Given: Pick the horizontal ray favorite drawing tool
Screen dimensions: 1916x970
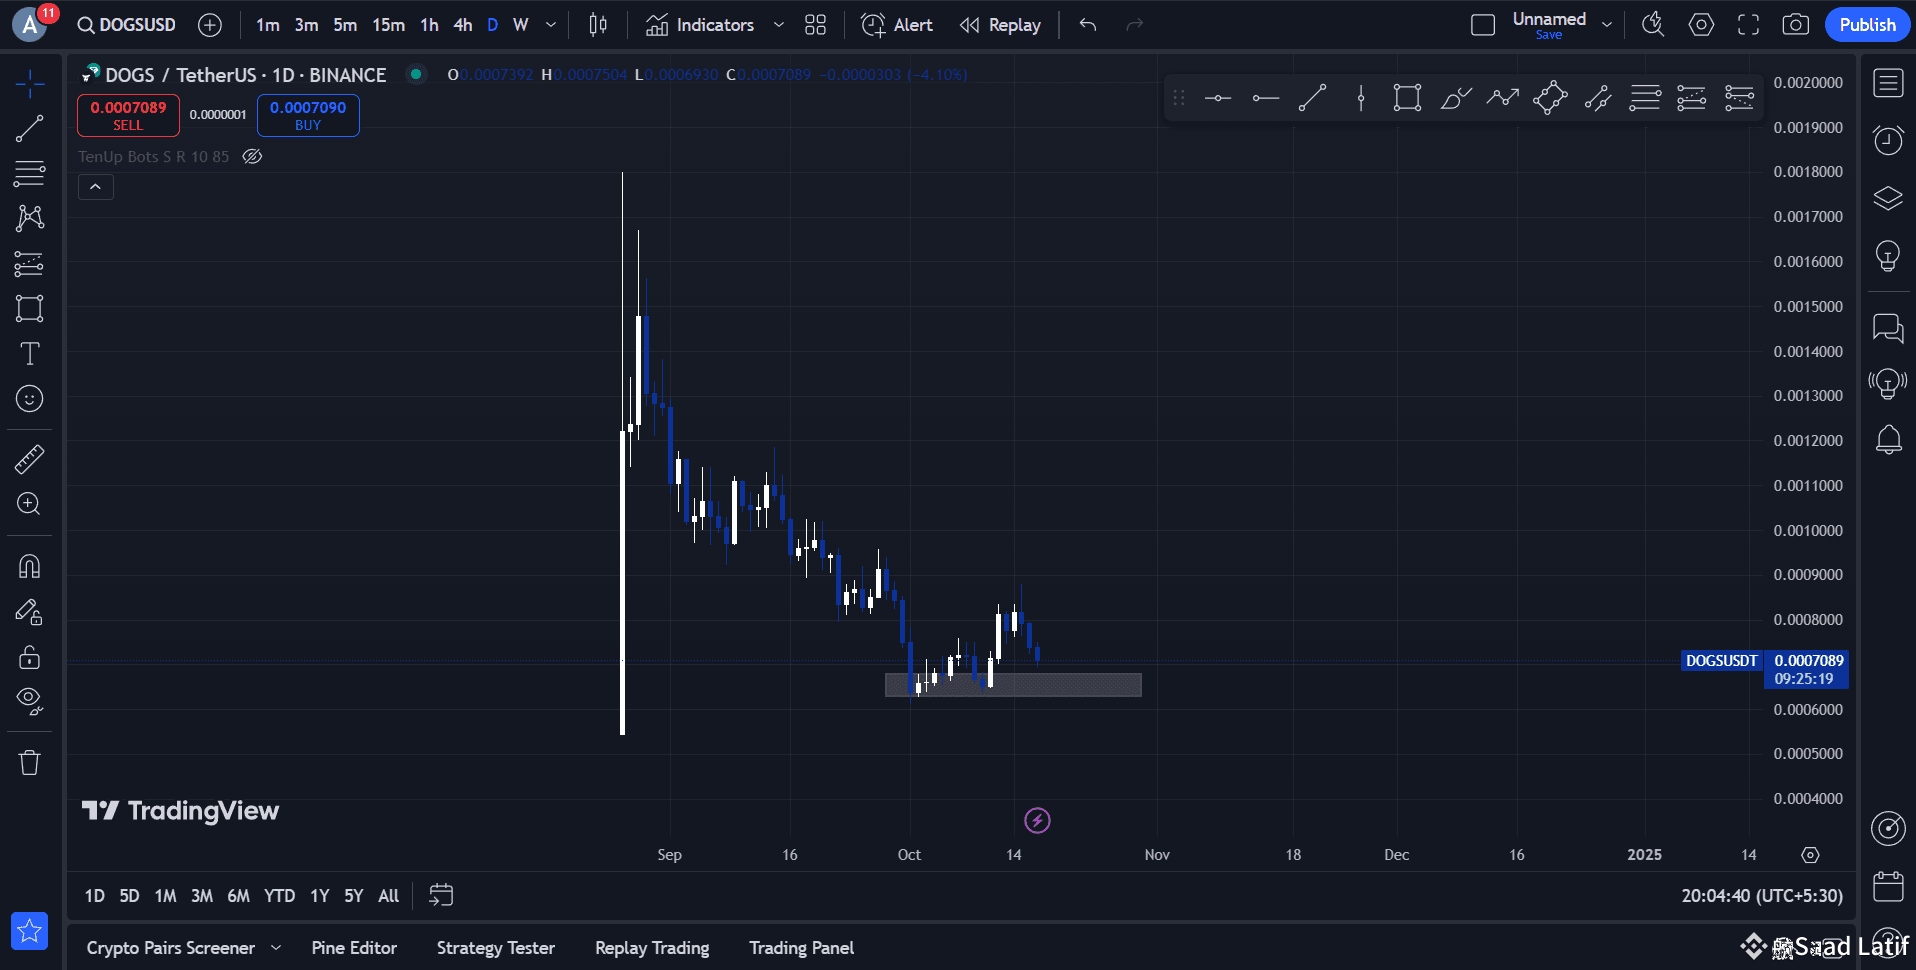Looking at the screenshot, I should [x=1266, y=98].
